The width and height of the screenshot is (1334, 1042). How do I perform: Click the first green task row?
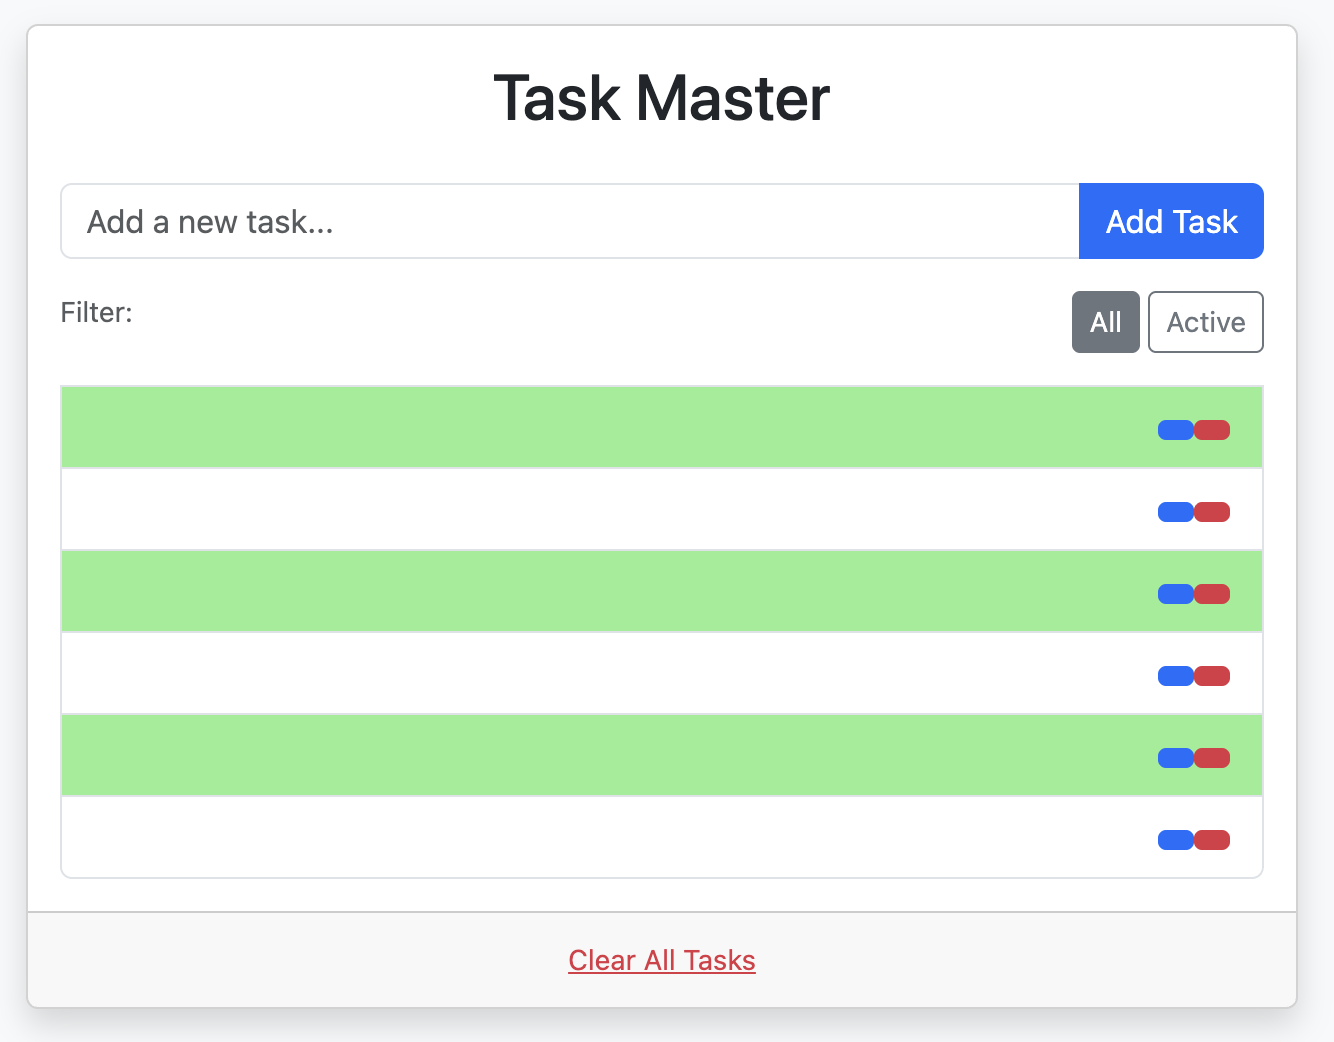click(600, 427)
